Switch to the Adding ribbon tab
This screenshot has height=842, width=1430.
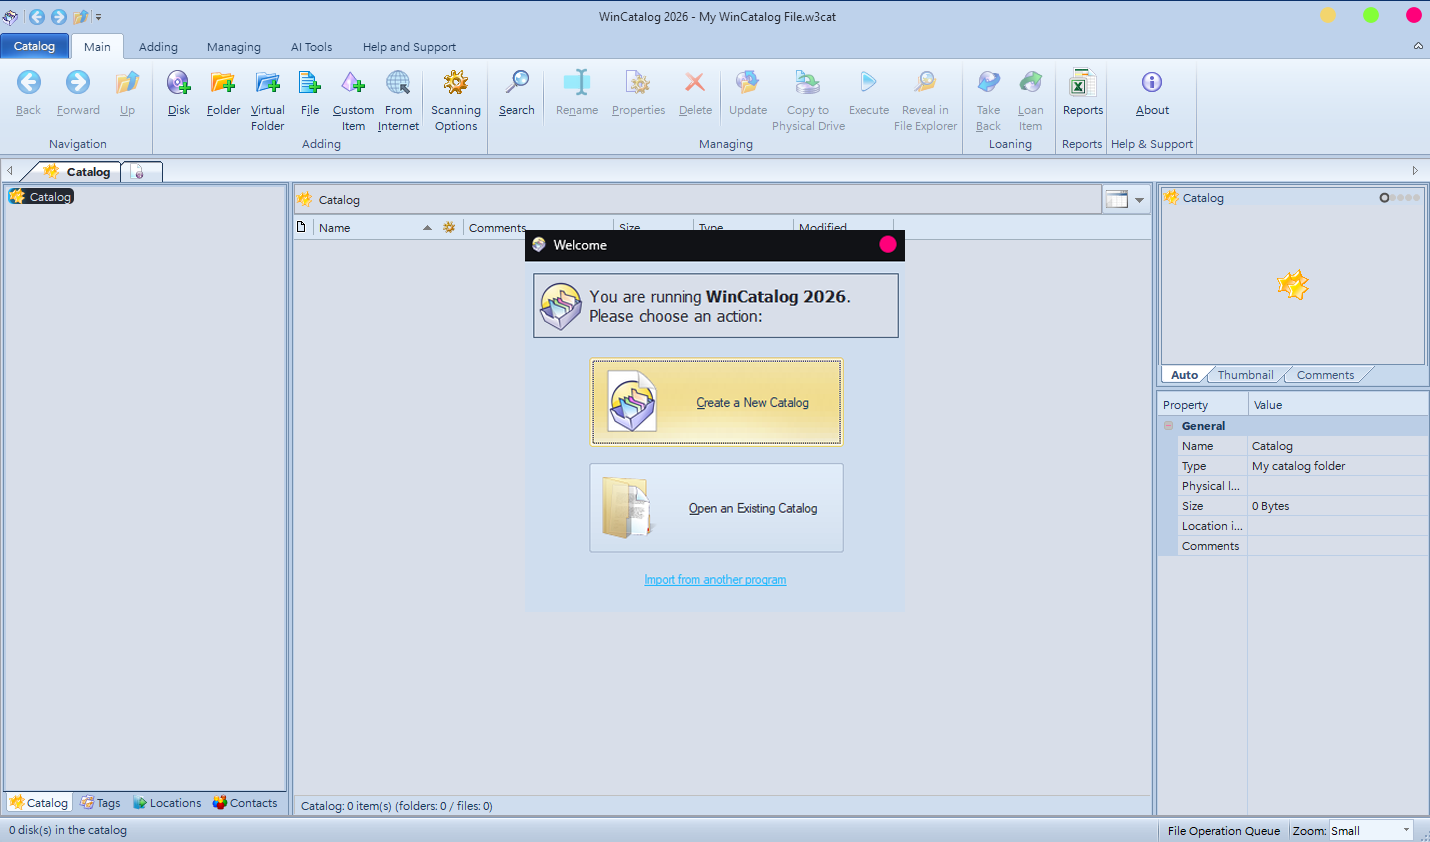point(158,47)
